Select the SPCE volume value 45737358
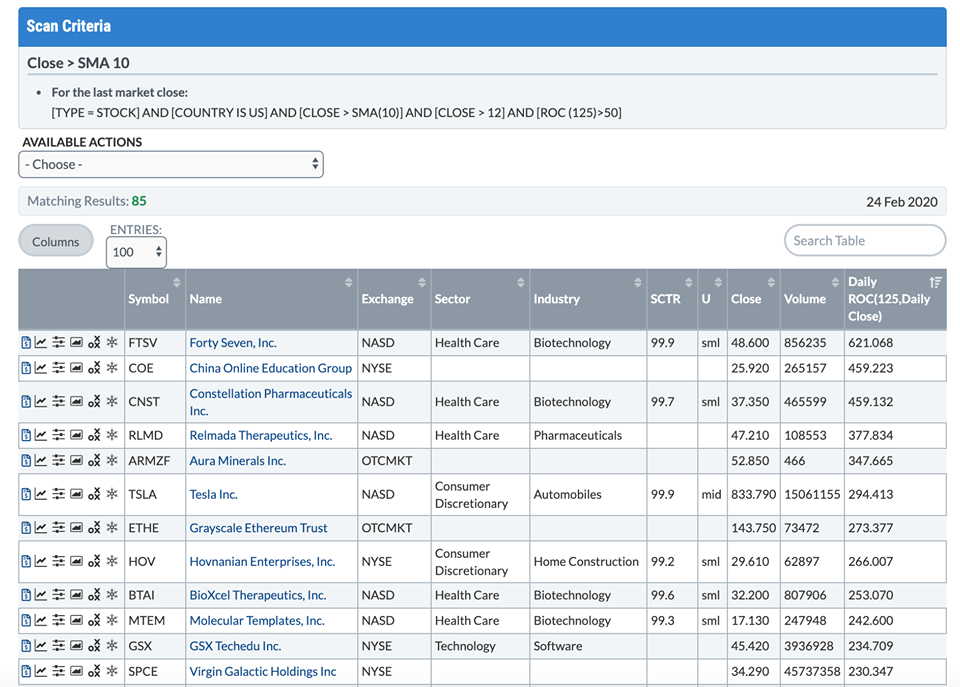This screenshot has width=960, height=687. click(812, 671)
